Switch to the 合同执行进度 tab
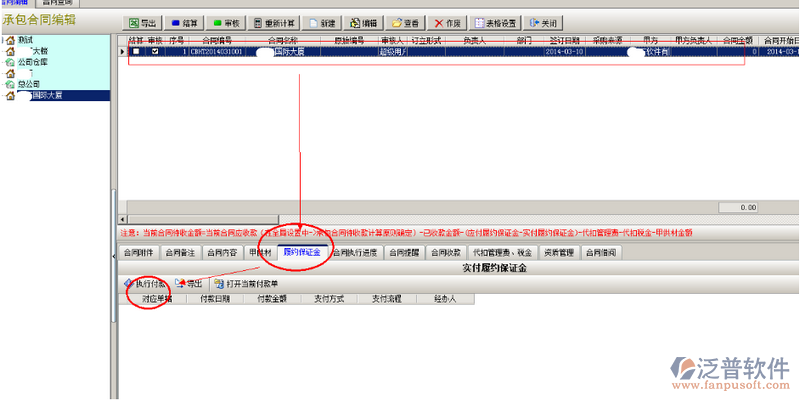Image resolution: width=800 pixels, height=401 pixels. pyautogui.click(x=355, y=253)
